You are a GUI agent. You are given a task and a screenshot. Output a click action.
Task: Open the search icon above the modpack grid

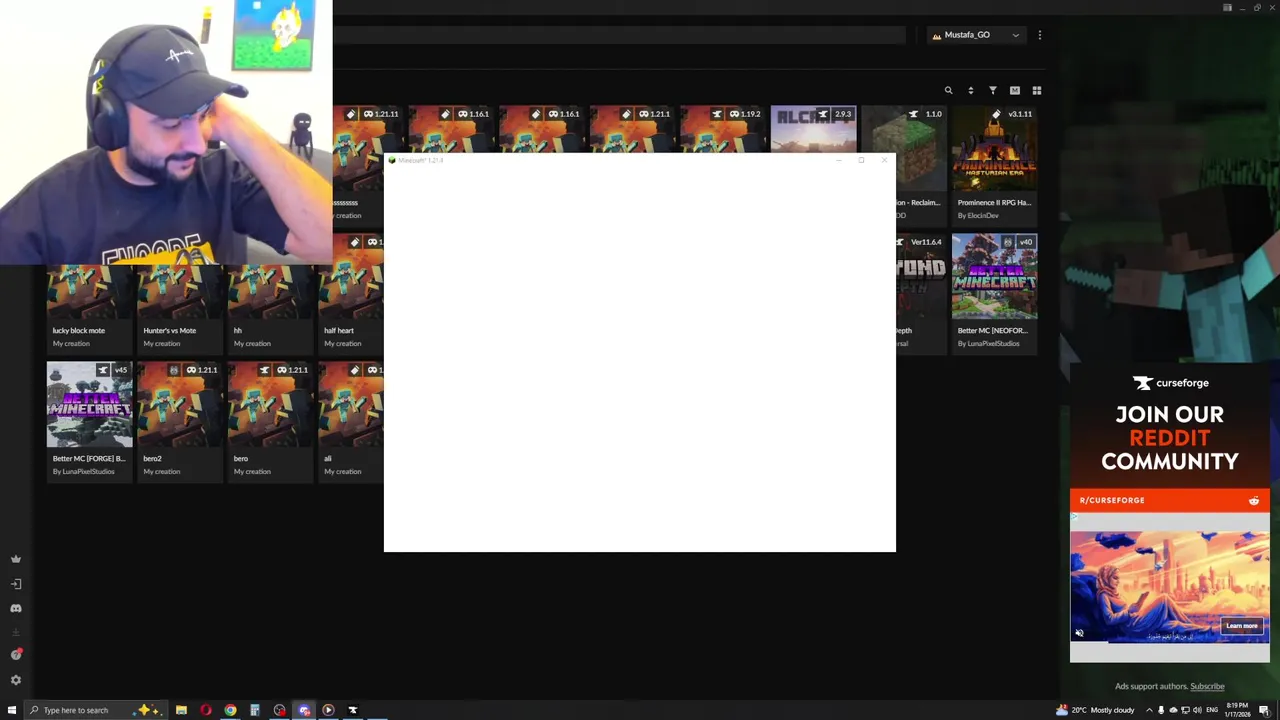click(x=948, y=91)
